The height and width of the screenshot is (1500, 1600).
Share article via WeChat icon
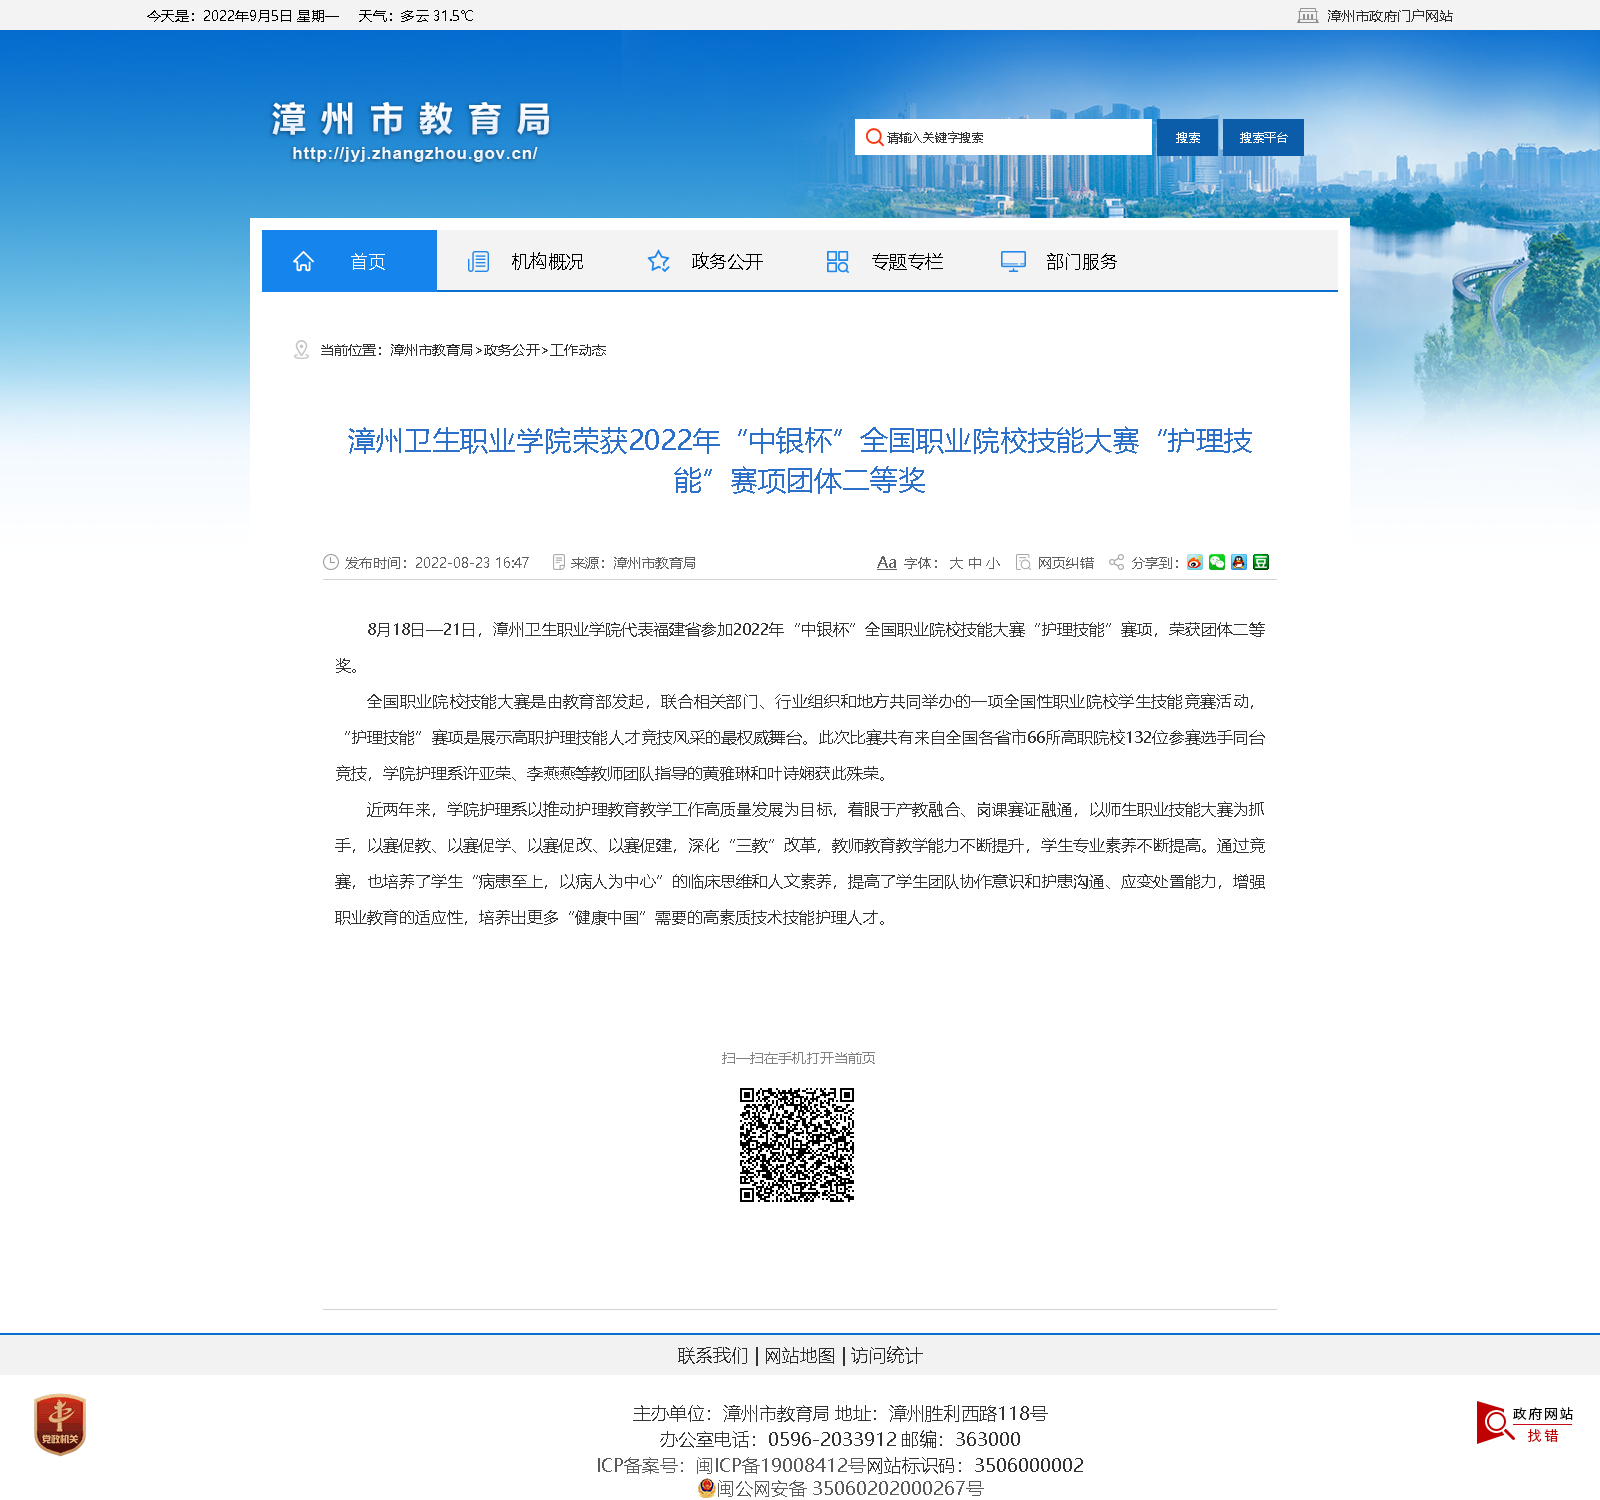tap(1217, 562)
